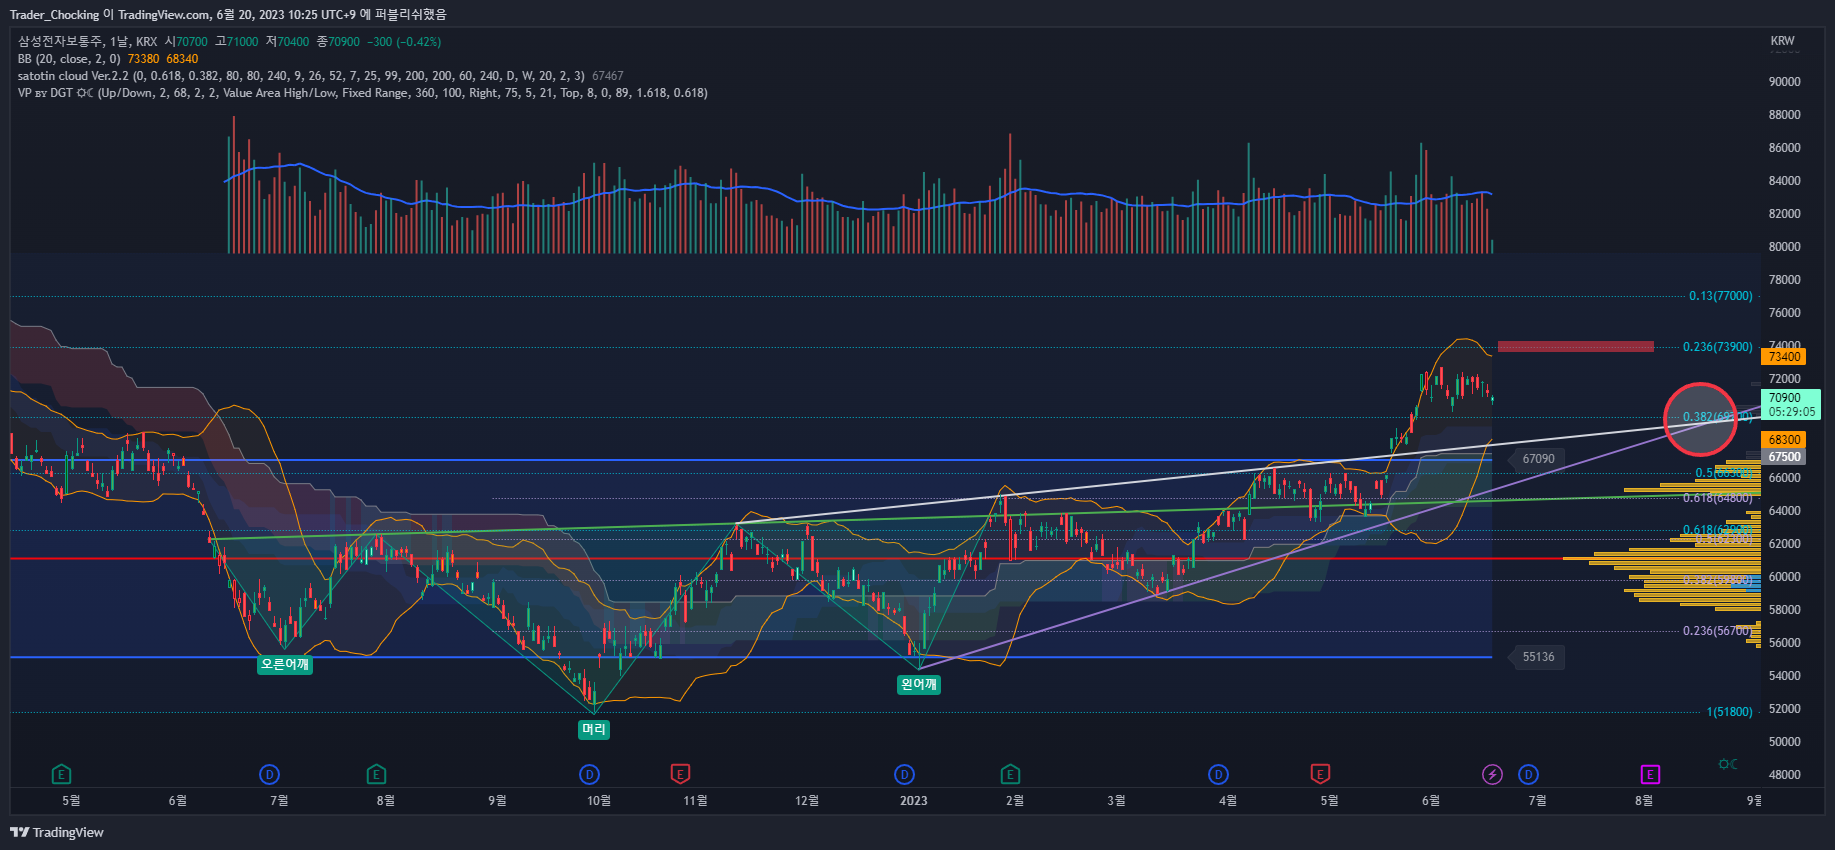
Task: Click the Trader_Chocking publisher header text
Action: tap(54, 15)
